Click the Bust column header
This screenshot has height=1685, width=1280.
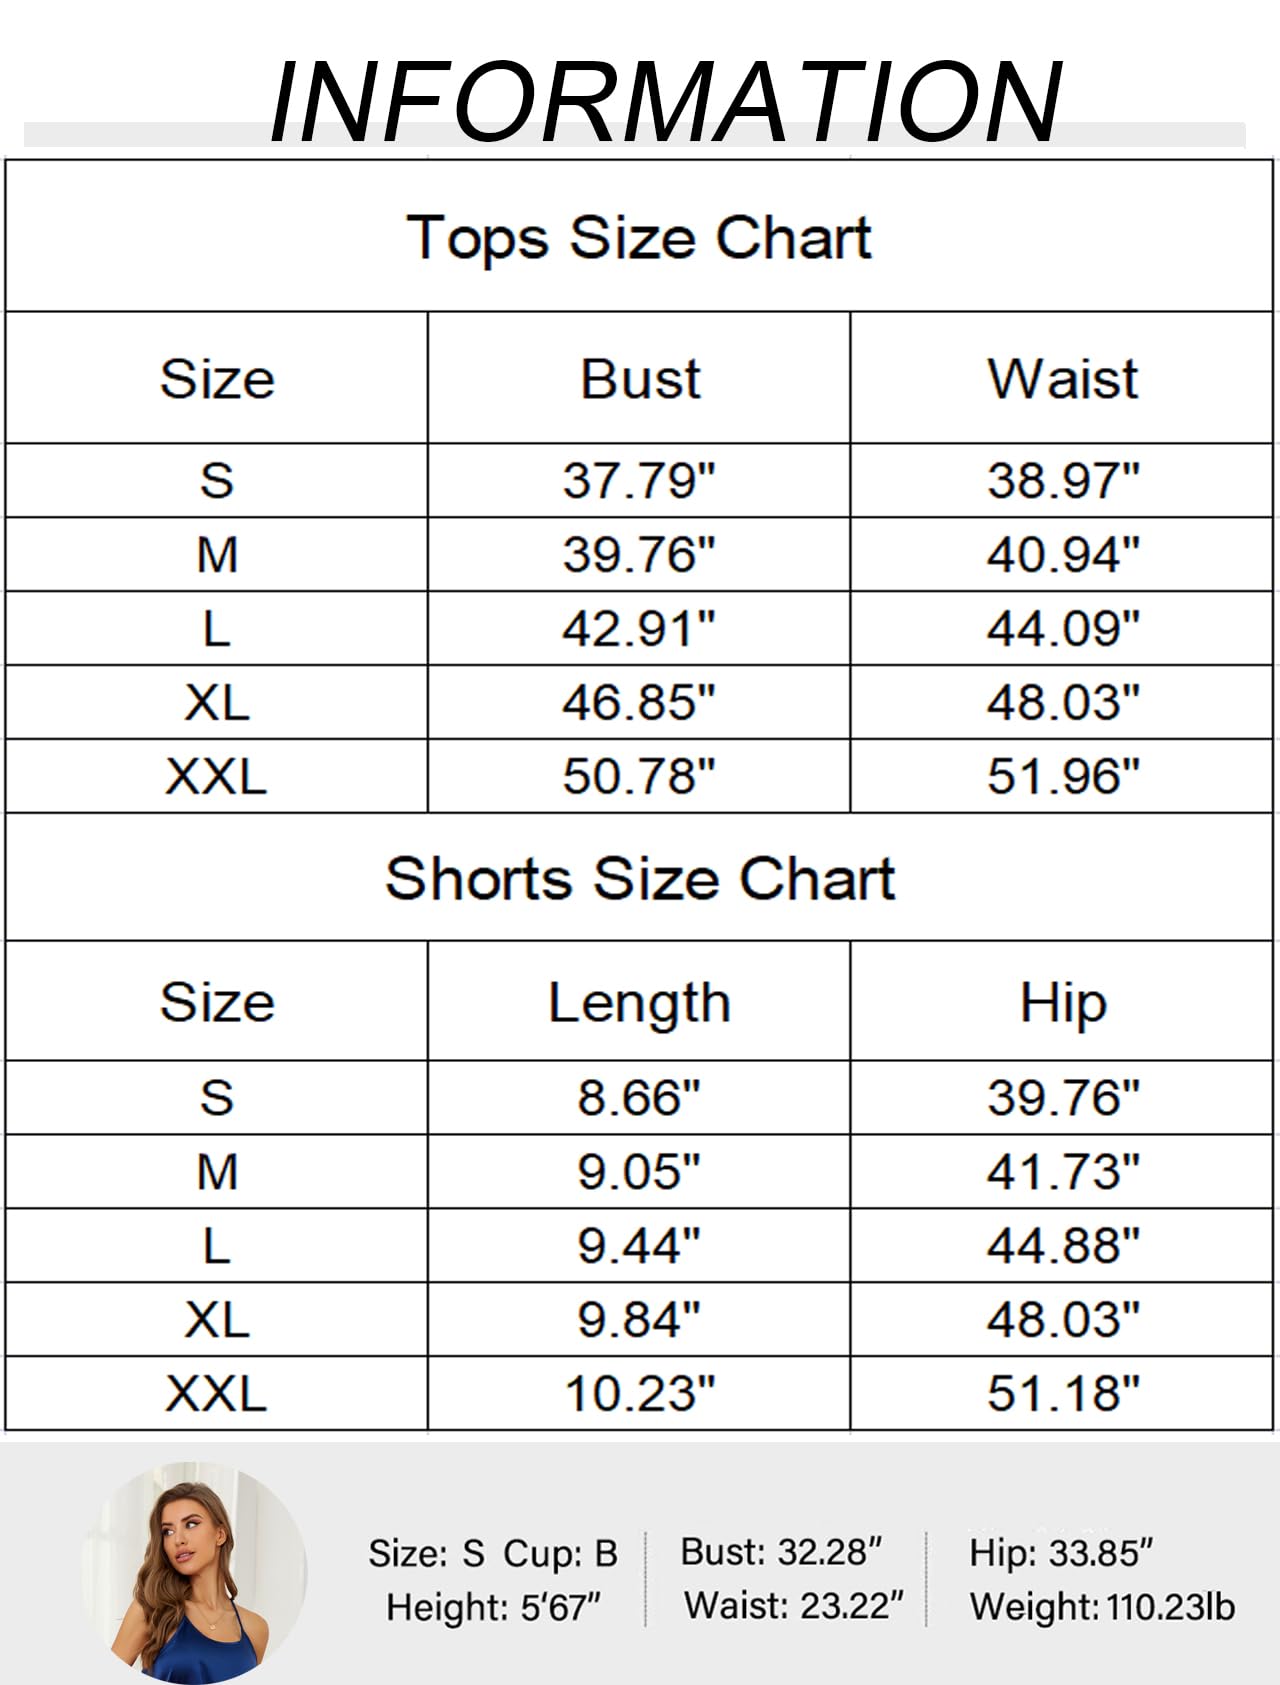tap(639, 378)
